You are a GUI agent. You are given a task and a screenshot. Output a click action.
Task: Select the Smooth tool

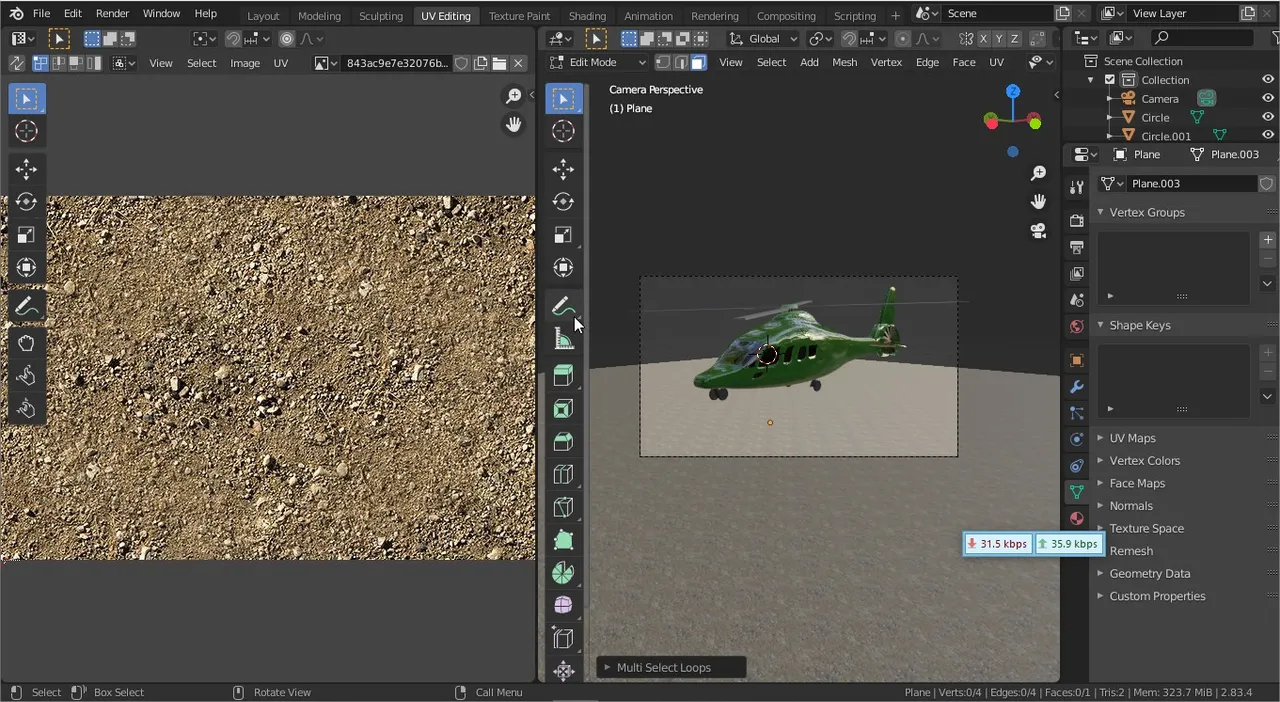click(563, 606)
